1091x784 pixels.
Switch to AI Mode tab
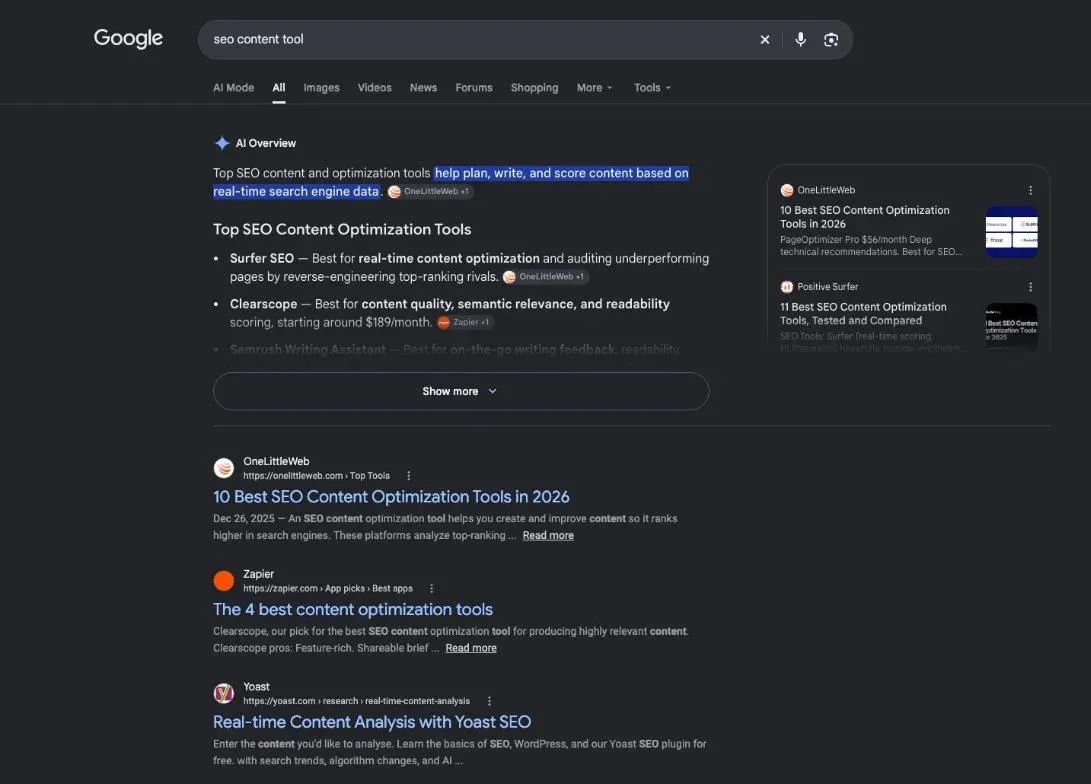pyautogui.click(x=233, y=88)
